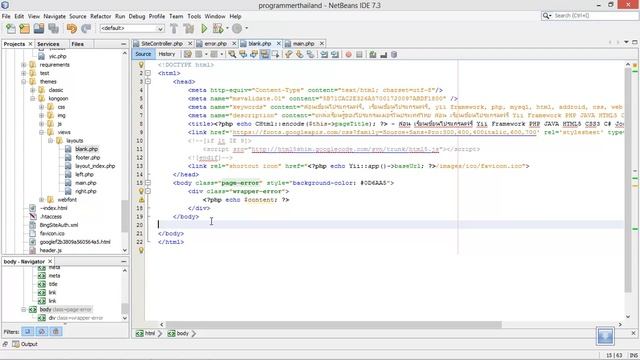Viewport: 640px width, 360px height.
Task: Click the body breadcrumb
Action: [179, 333]
